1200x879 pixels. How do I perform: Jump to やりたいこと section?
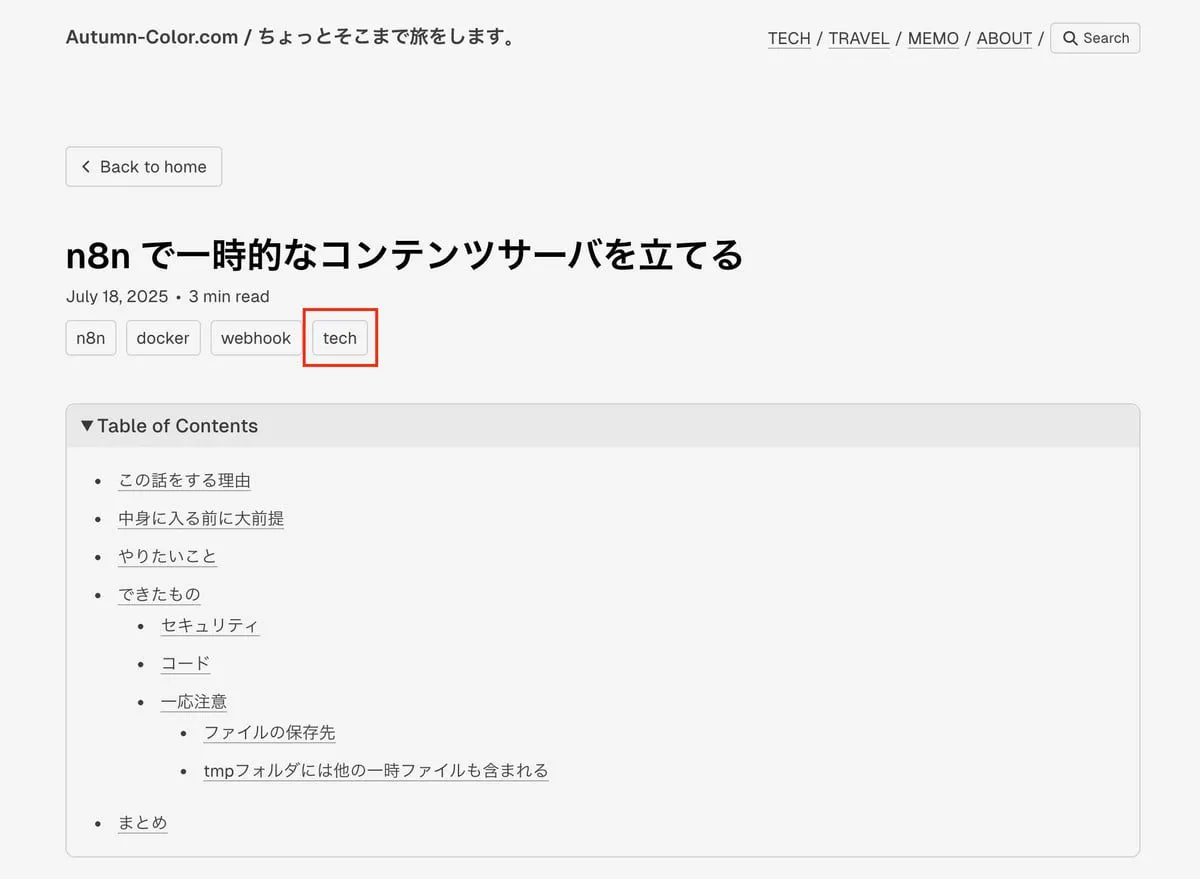click(x=167, y=557)
